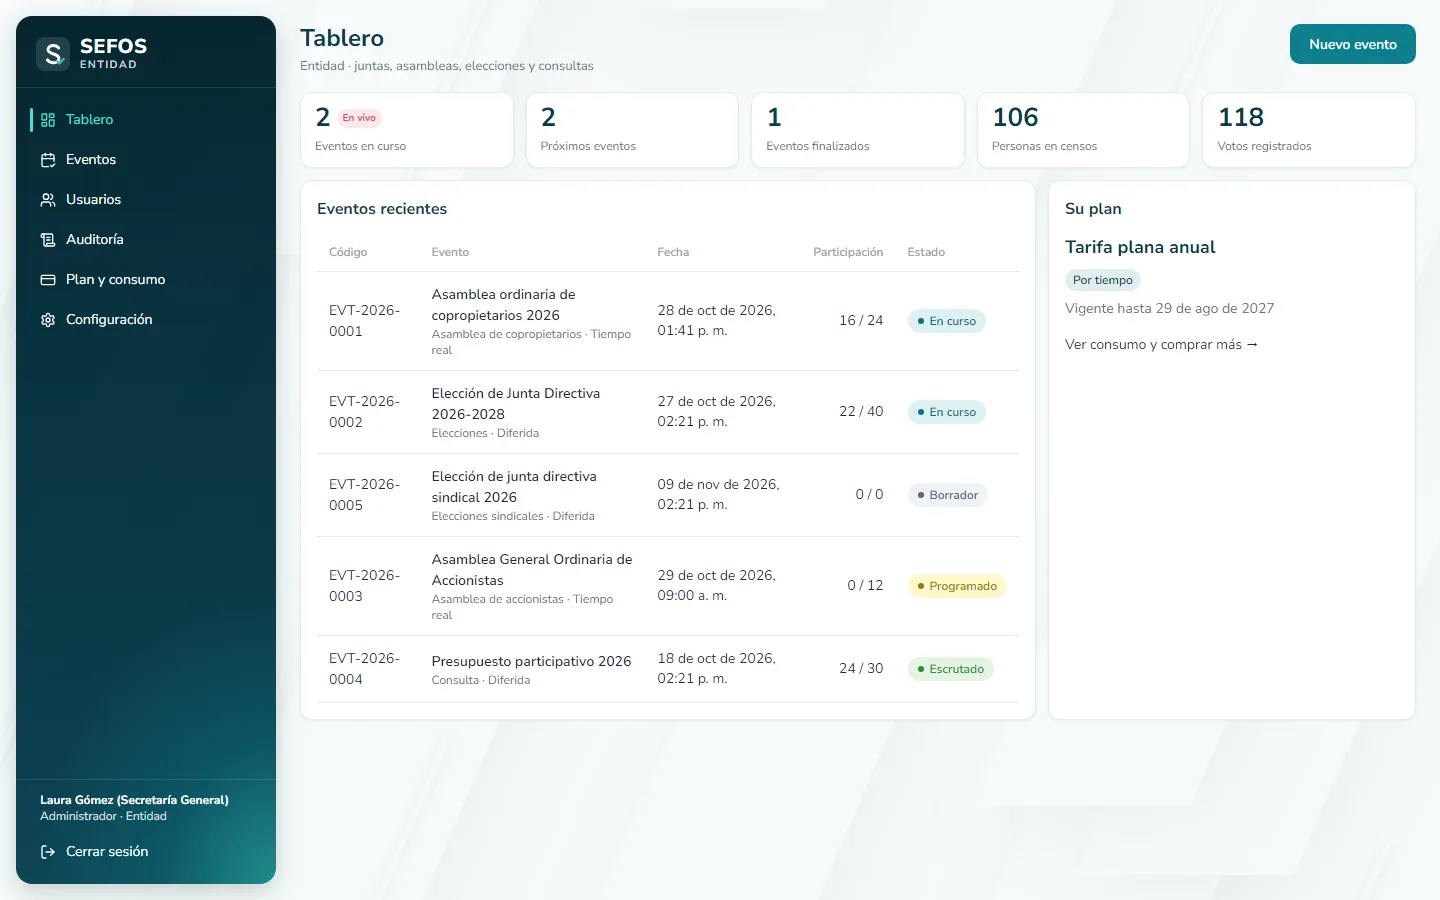Click the Auditoría scroll icon
The height and width of the screenshot is (900, 1440).
tap(48, 240)
